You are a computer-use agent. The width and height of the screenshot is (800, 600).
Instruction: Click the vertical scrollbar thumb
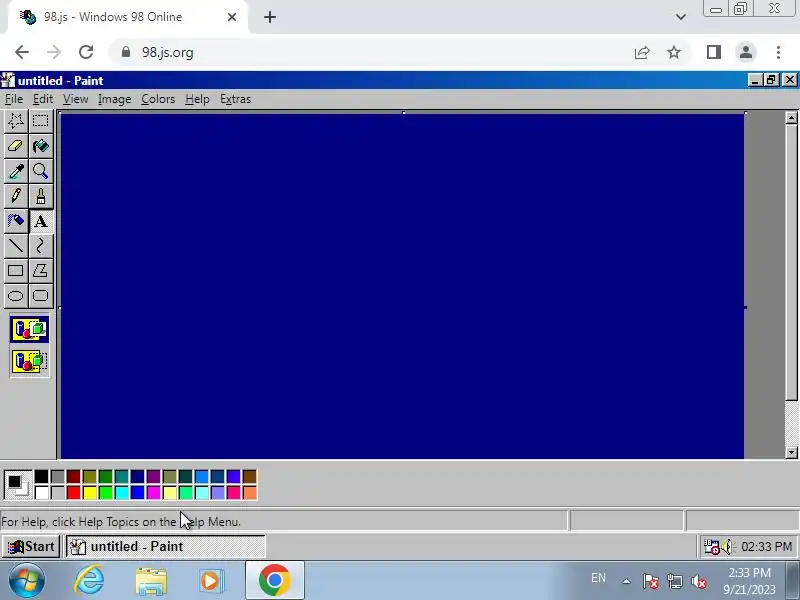791,263
